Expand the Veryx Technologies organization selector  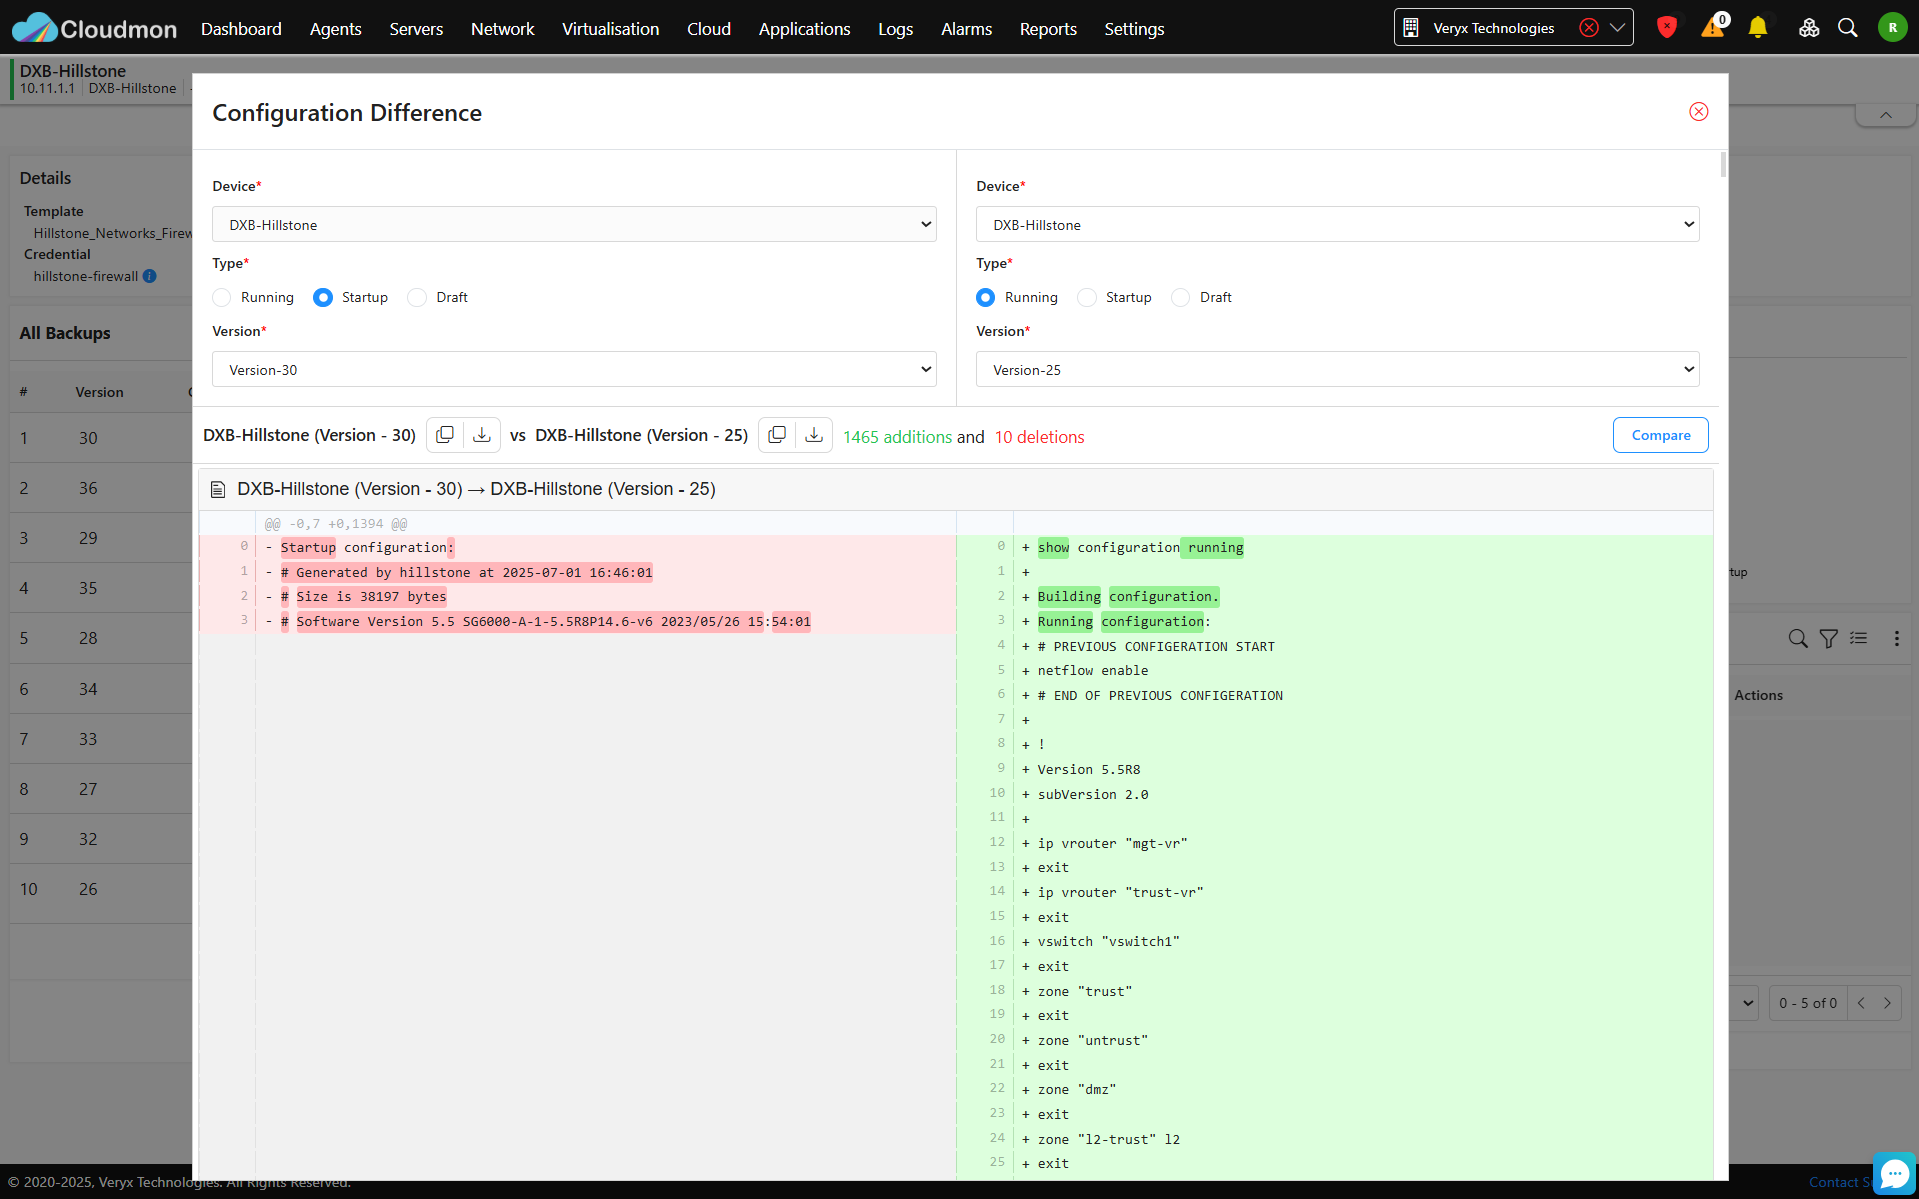1617,28
